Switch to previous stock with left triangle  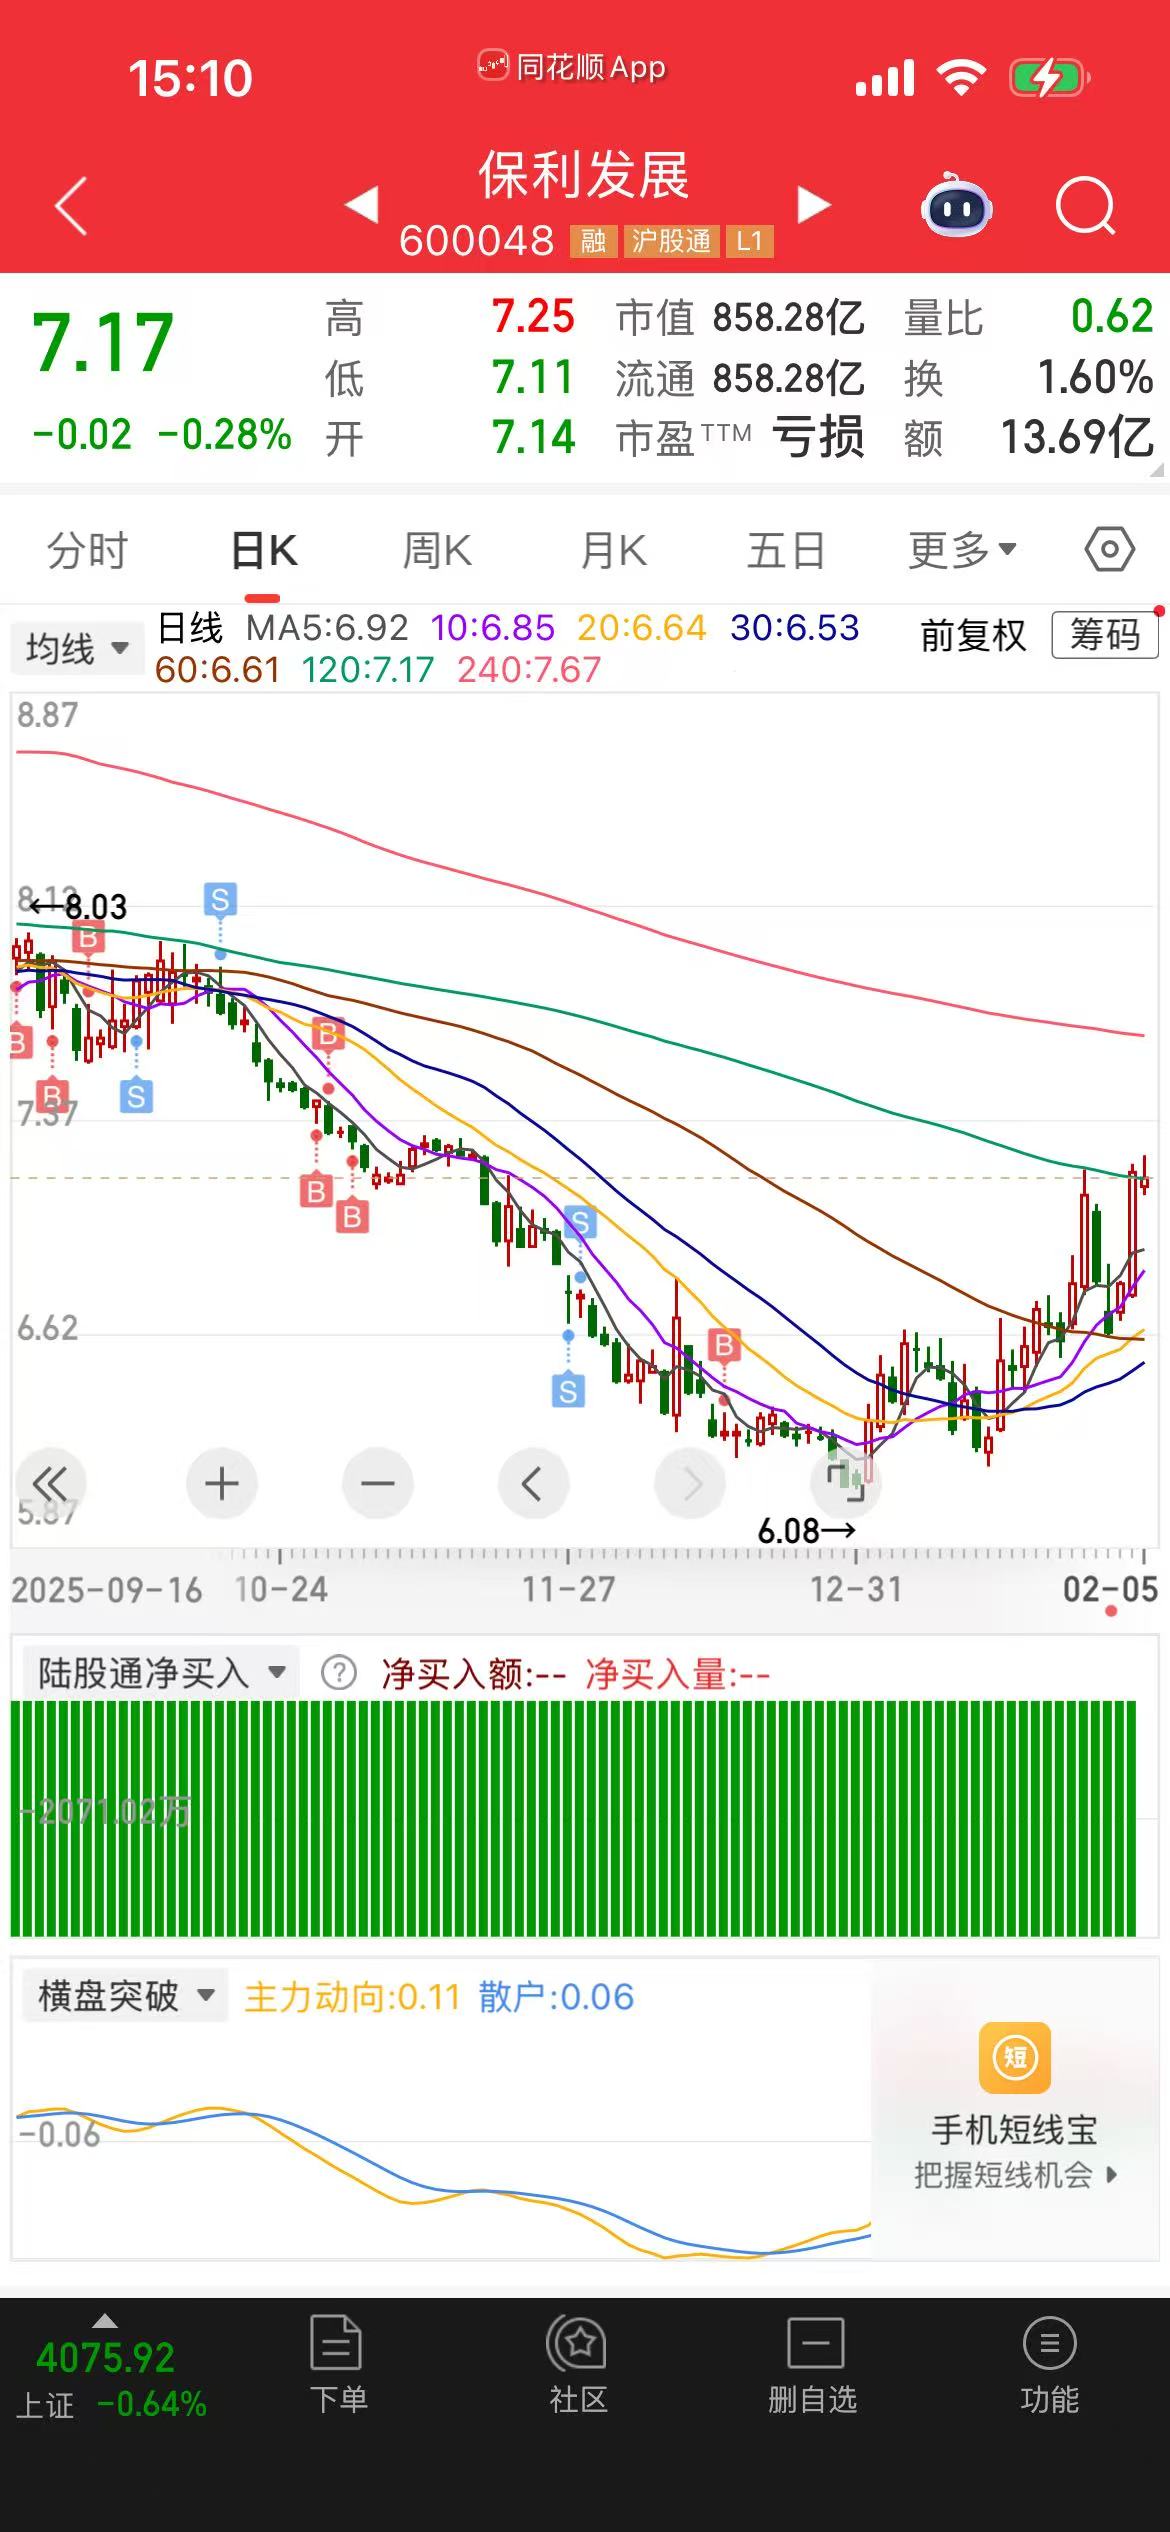tap(361, 204)
